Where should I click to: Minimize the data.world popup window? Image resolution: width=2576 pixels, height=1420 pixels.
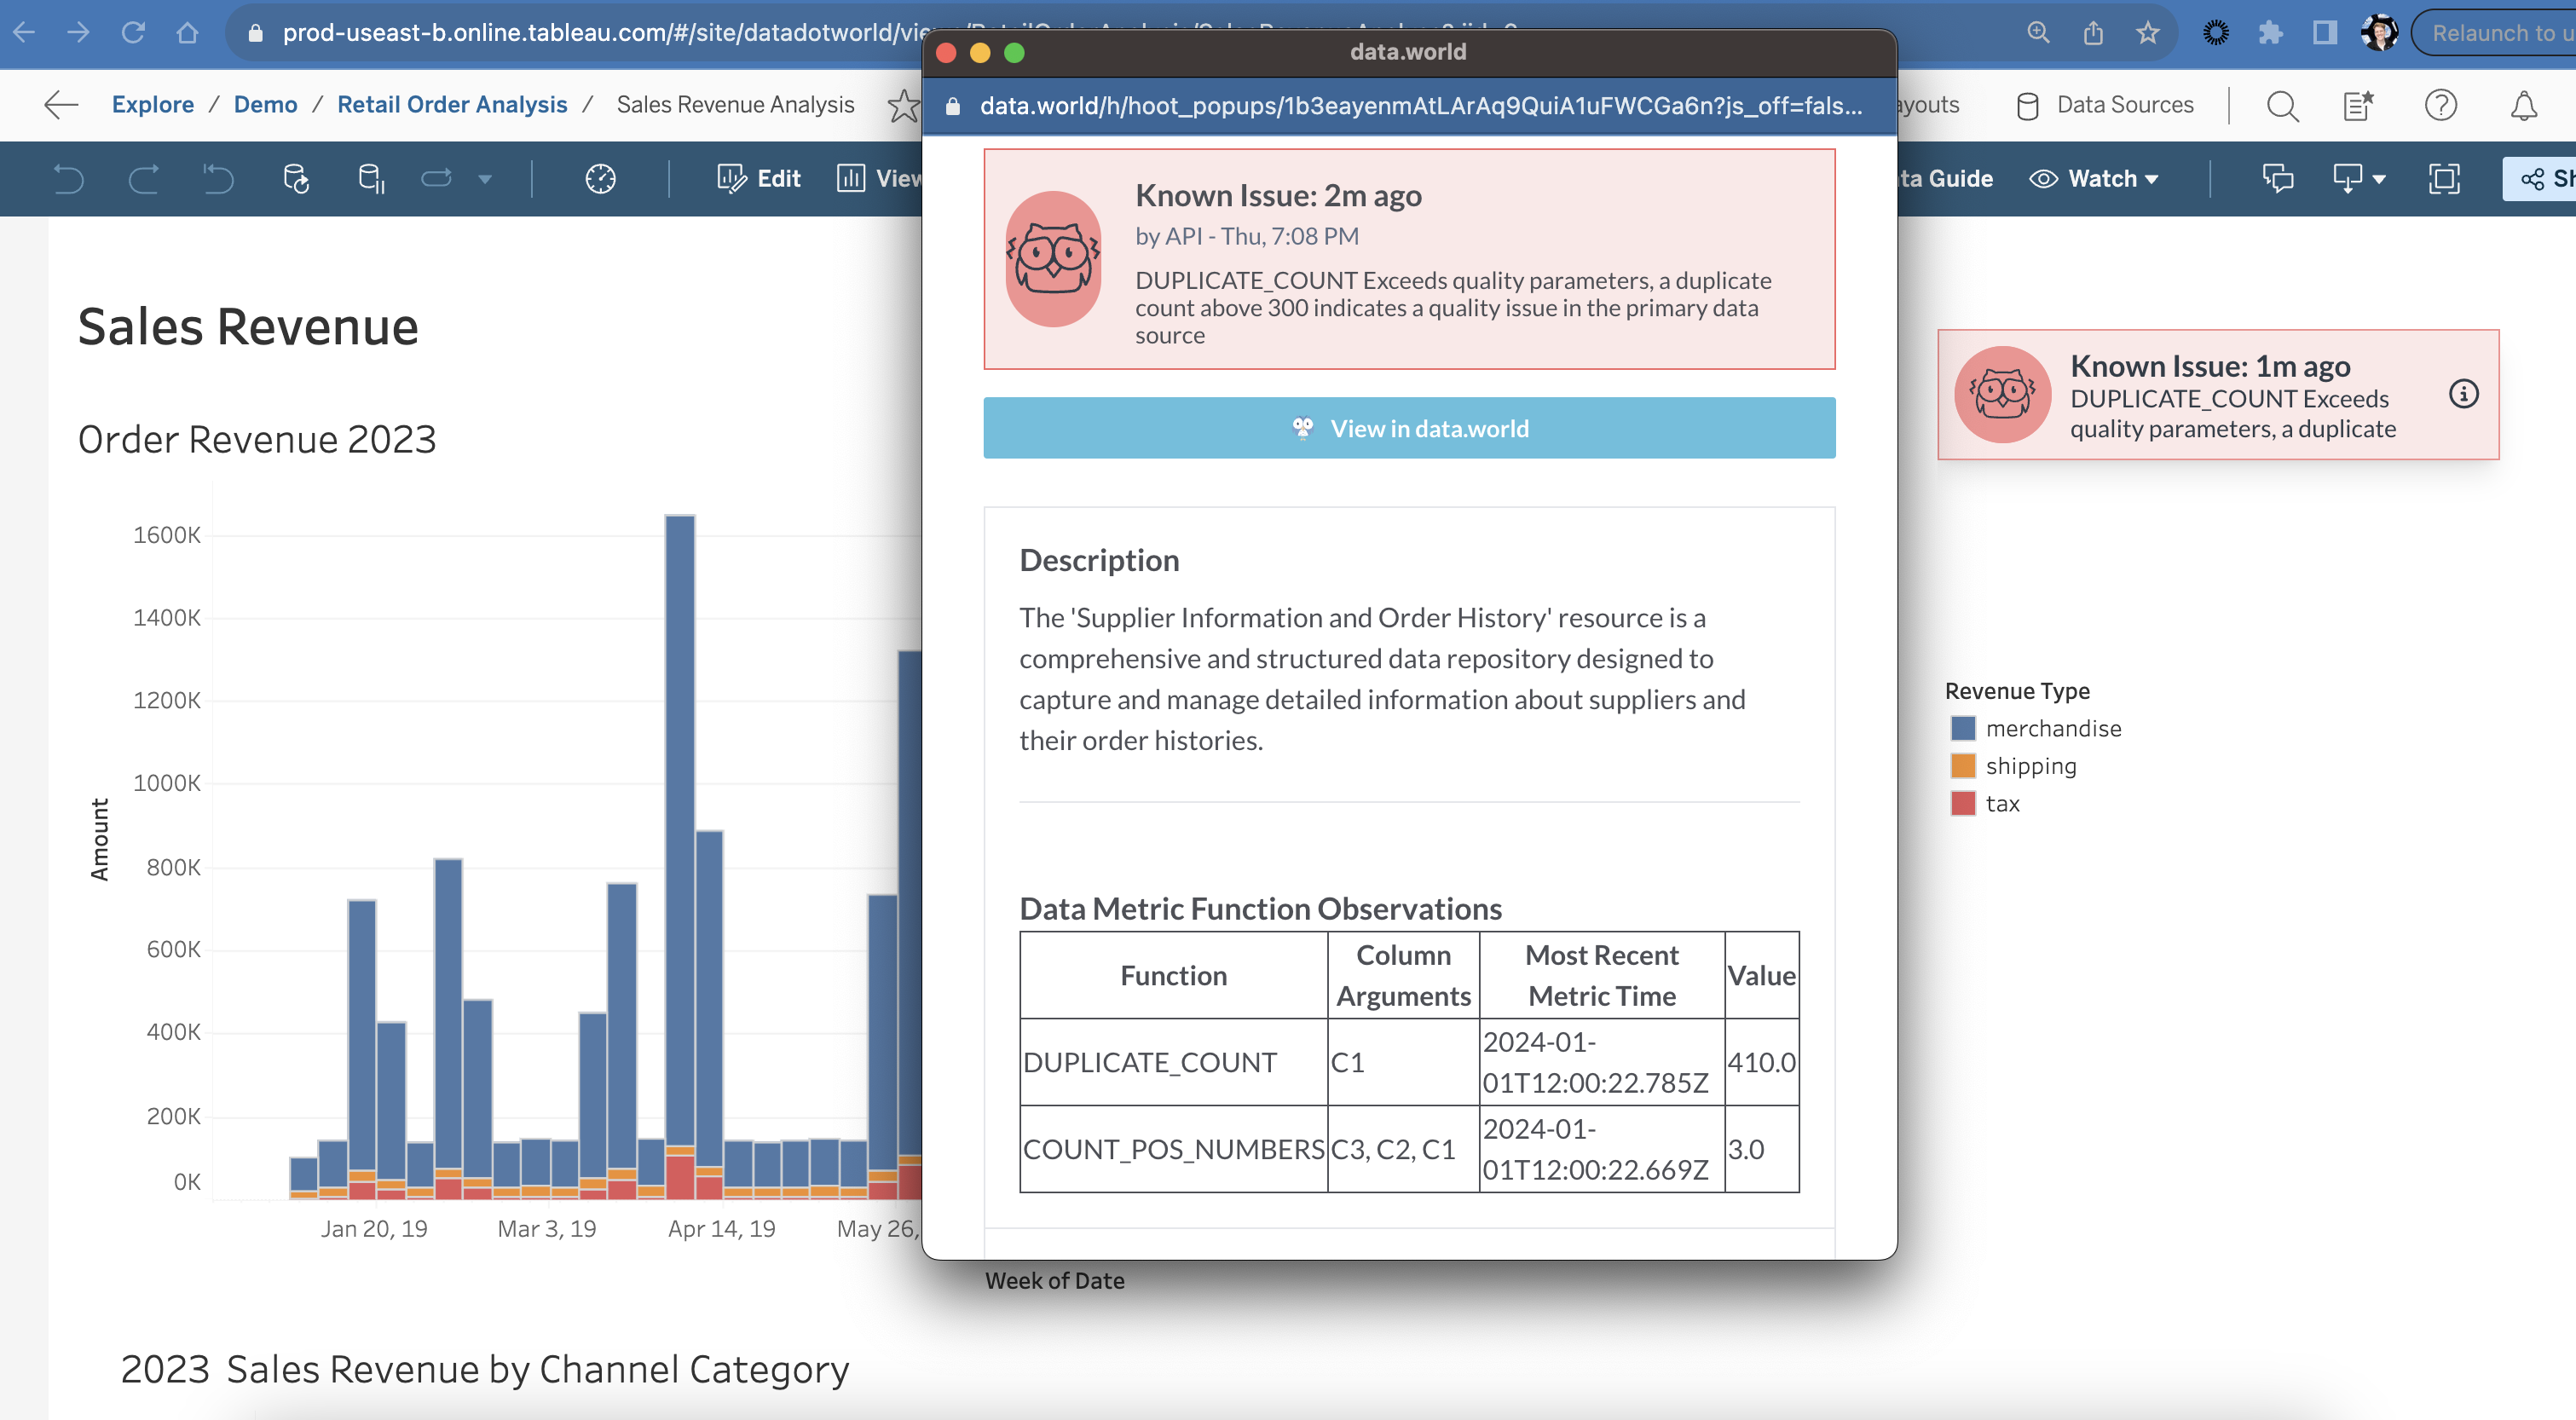click(980, 52)
